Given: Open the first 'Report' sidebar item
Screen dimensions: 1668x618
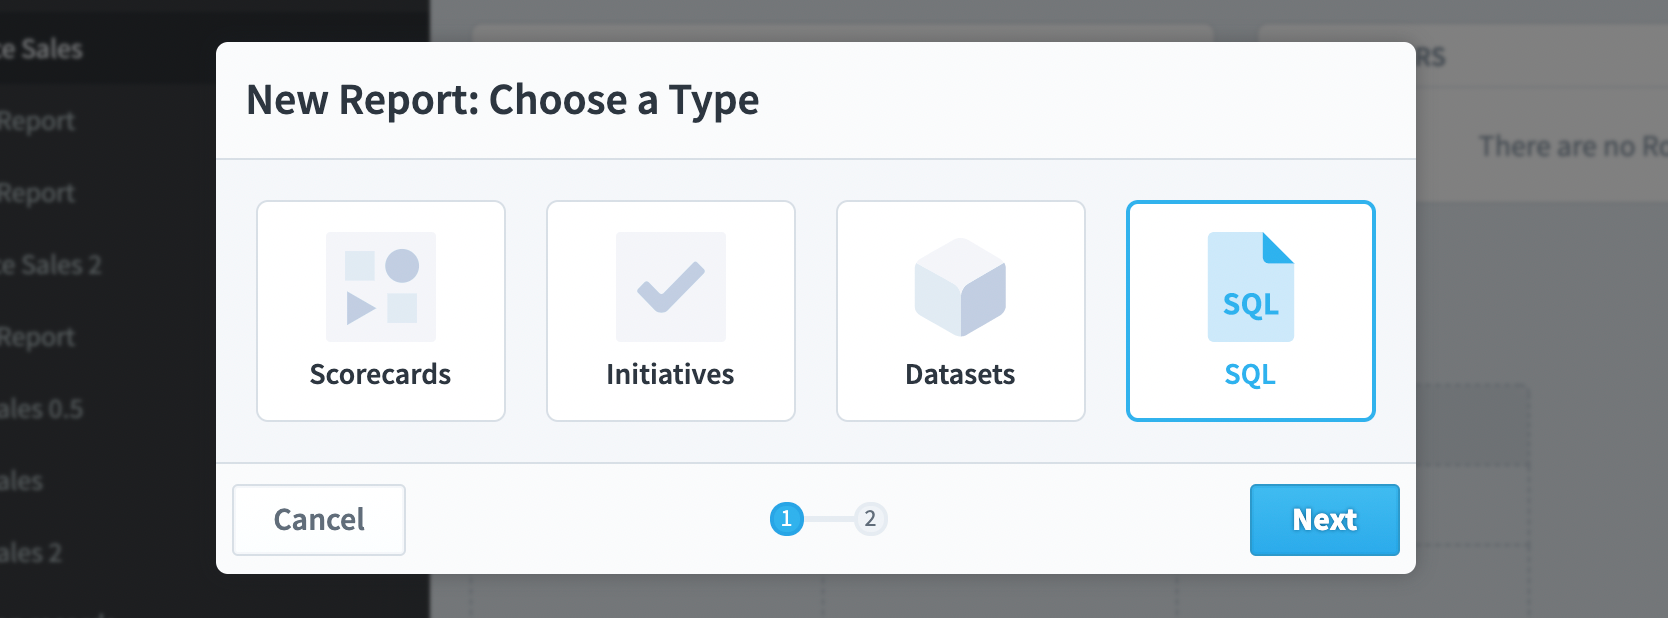Looking at the screenshot, I should point(37,121).
